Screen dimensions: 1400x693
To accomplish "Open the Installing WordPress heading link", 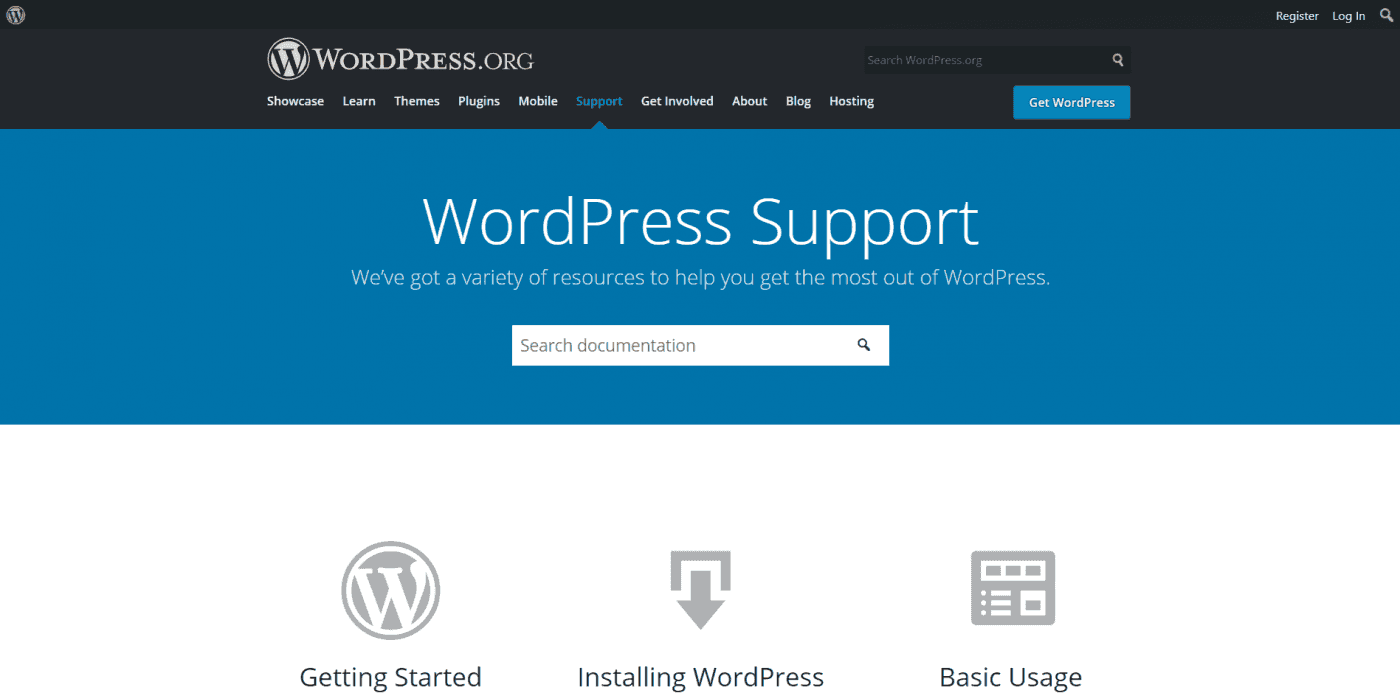I will tap(701, 677).
